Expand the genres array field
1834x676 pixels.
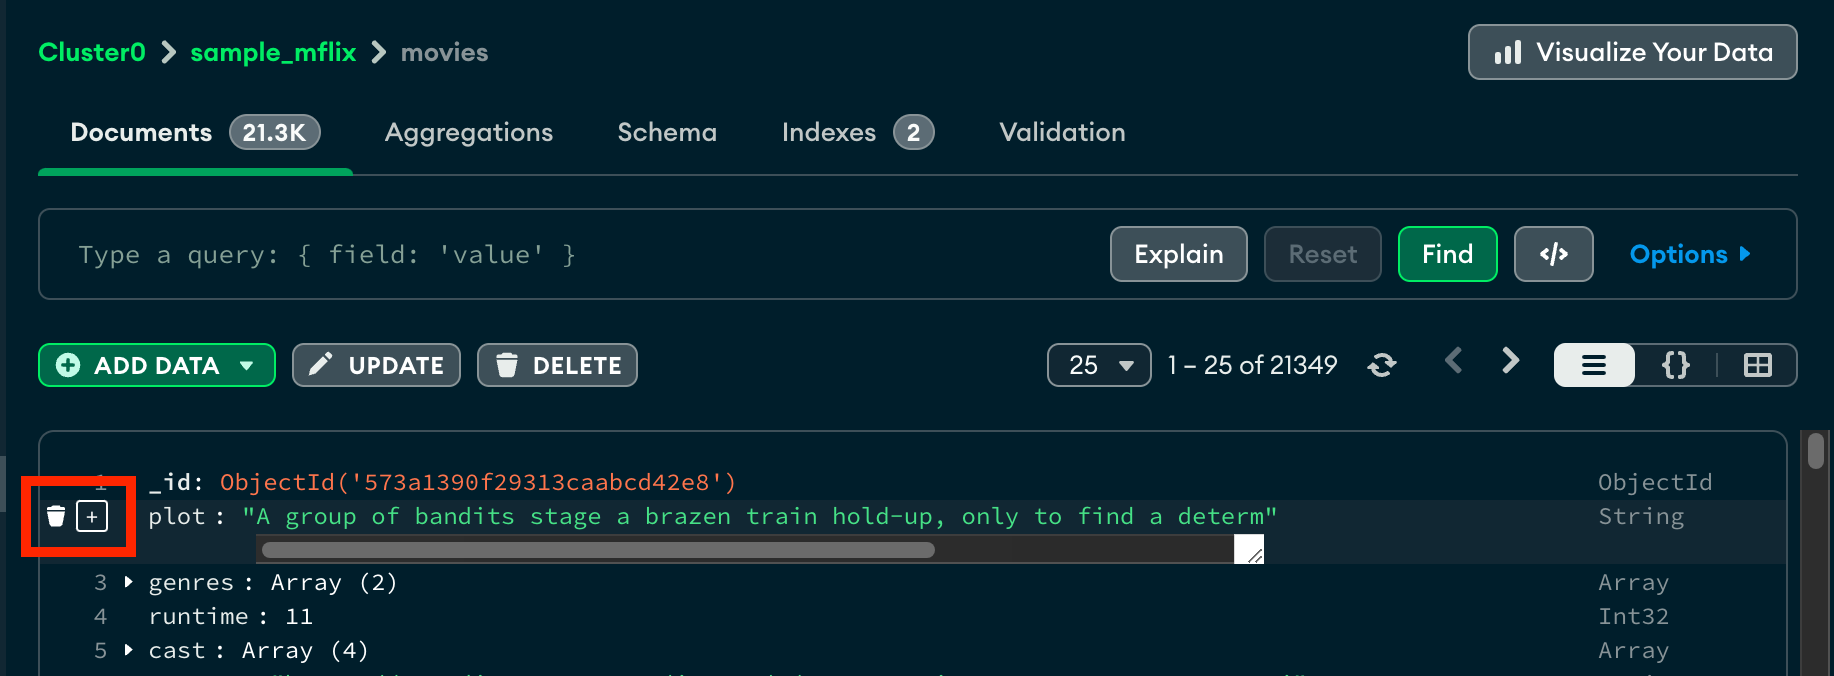click(129, 582)
